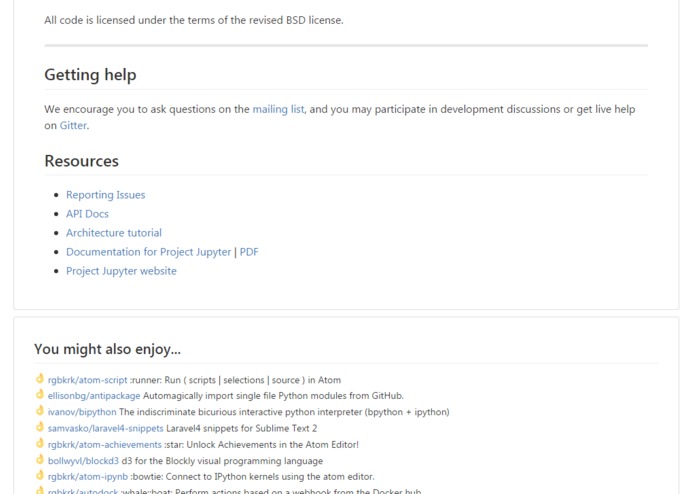Screen dimensions: 695x494
Task: Click the icon beside rgbkrk/atom-achievements
Action: tap(40, 443)
